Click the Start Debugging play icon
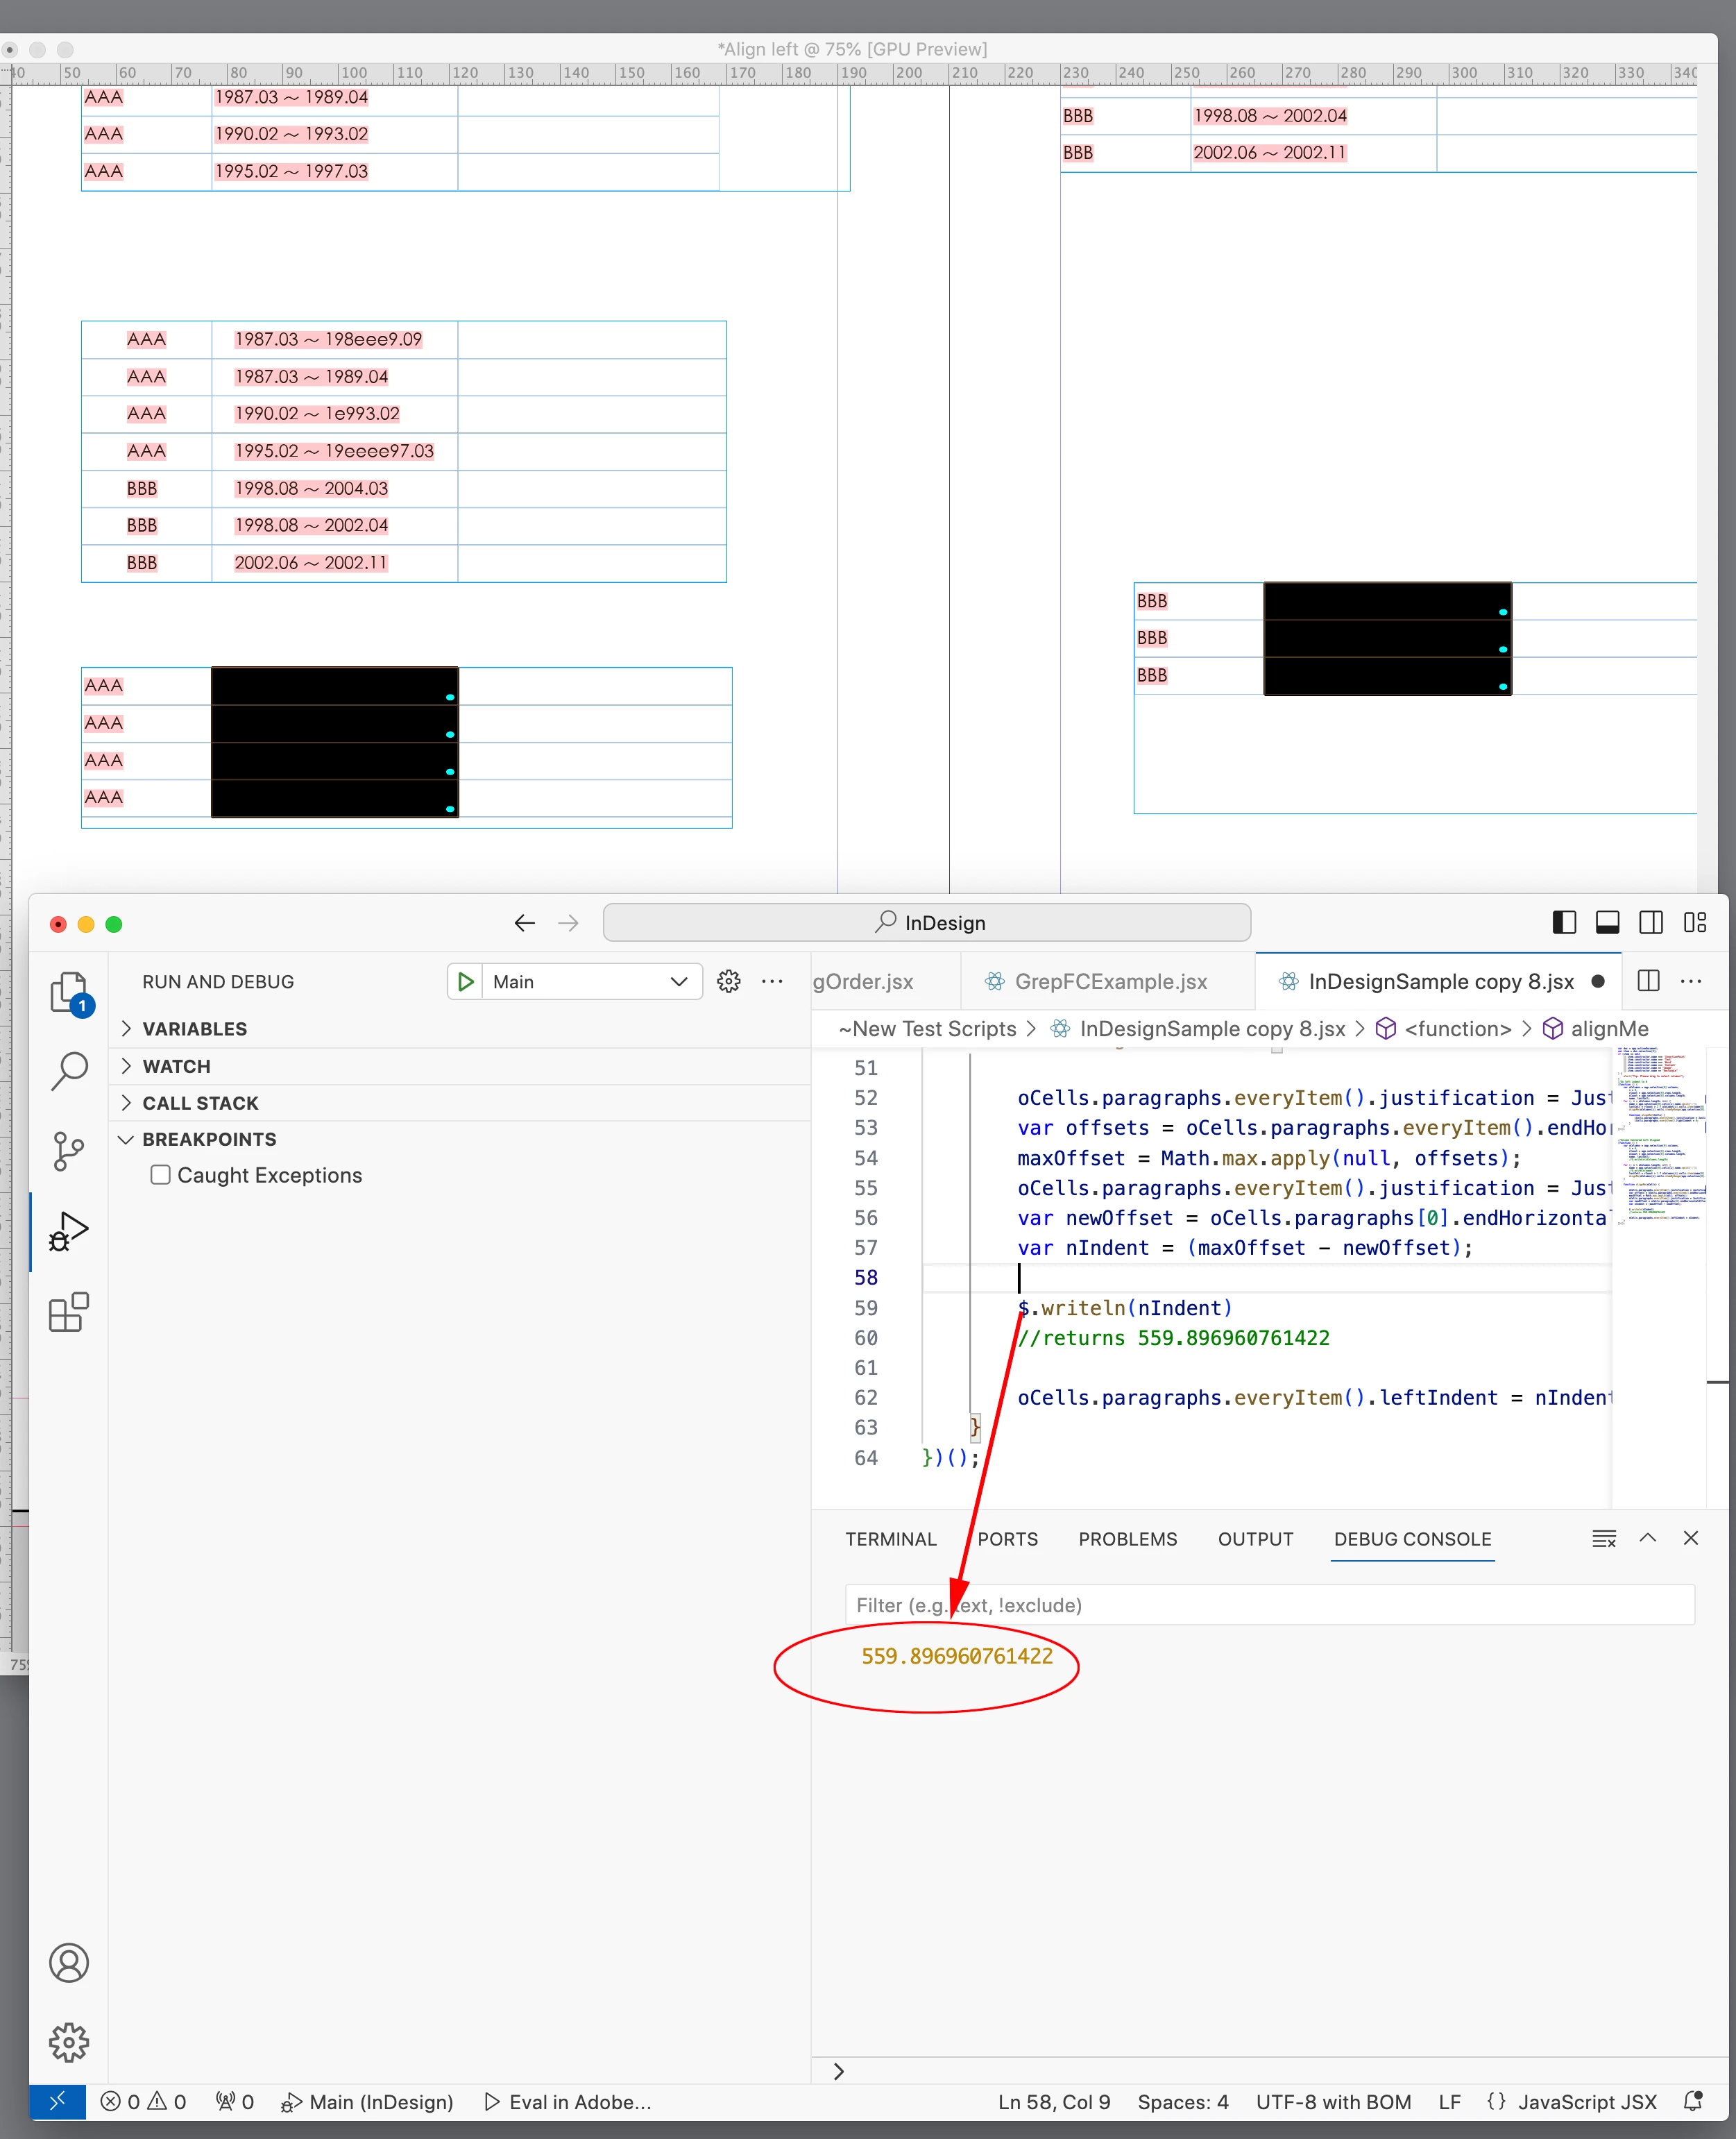The height and width of the screenshot is (2139, 1736). (x=466, y=982)
